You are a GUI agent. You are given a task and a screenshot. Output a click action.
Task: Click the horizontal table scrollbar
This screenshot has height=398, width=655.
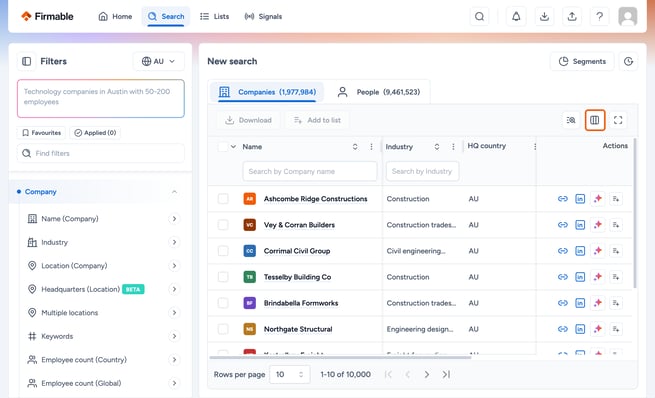[x=340, y=357]
